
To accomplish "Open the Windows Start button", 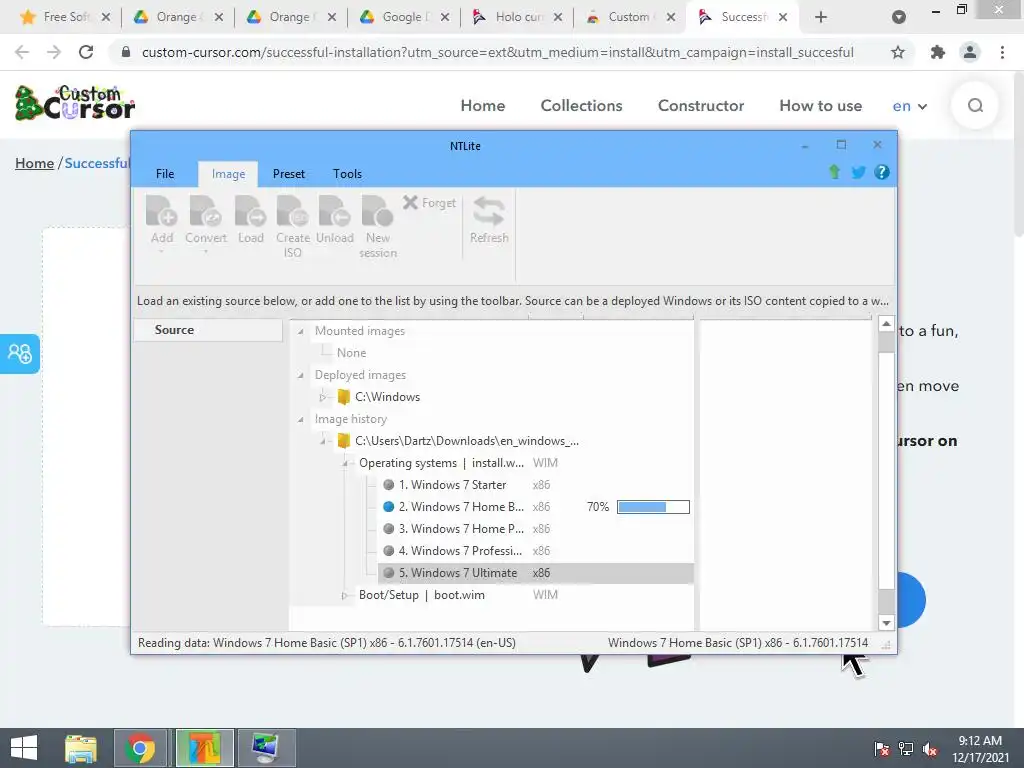I will [24, 748].
